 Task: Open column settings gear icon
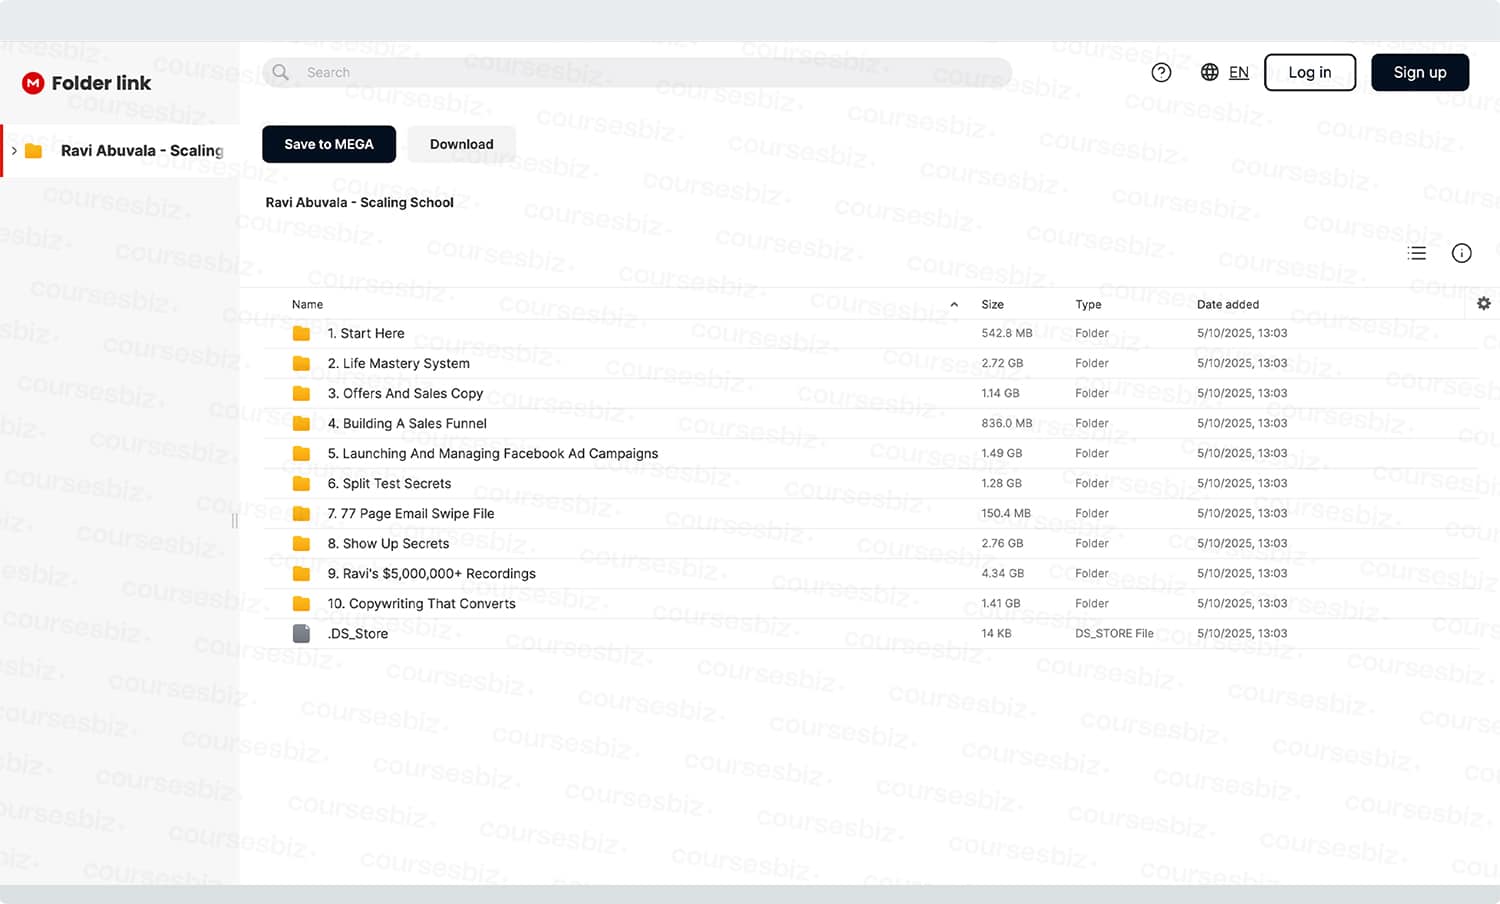[x=1484, y=303]
